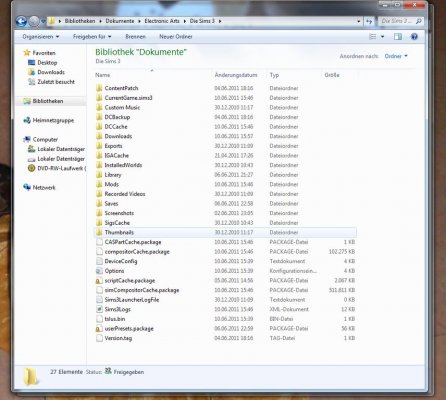Select the file named CASPartCache.package
The height and width of the screenshot is (400, 446).
[x=133, y=242]
